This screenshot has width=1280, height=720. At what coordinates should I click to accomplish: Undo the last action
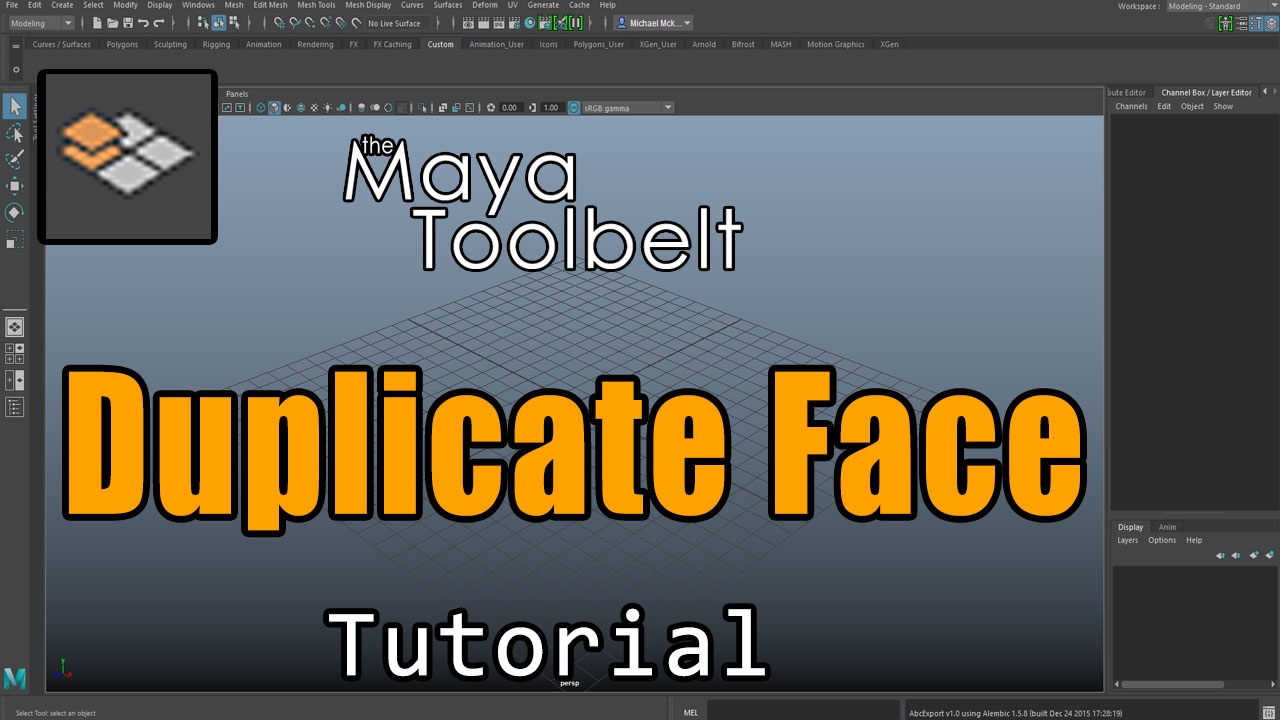(x=143, y=23)
